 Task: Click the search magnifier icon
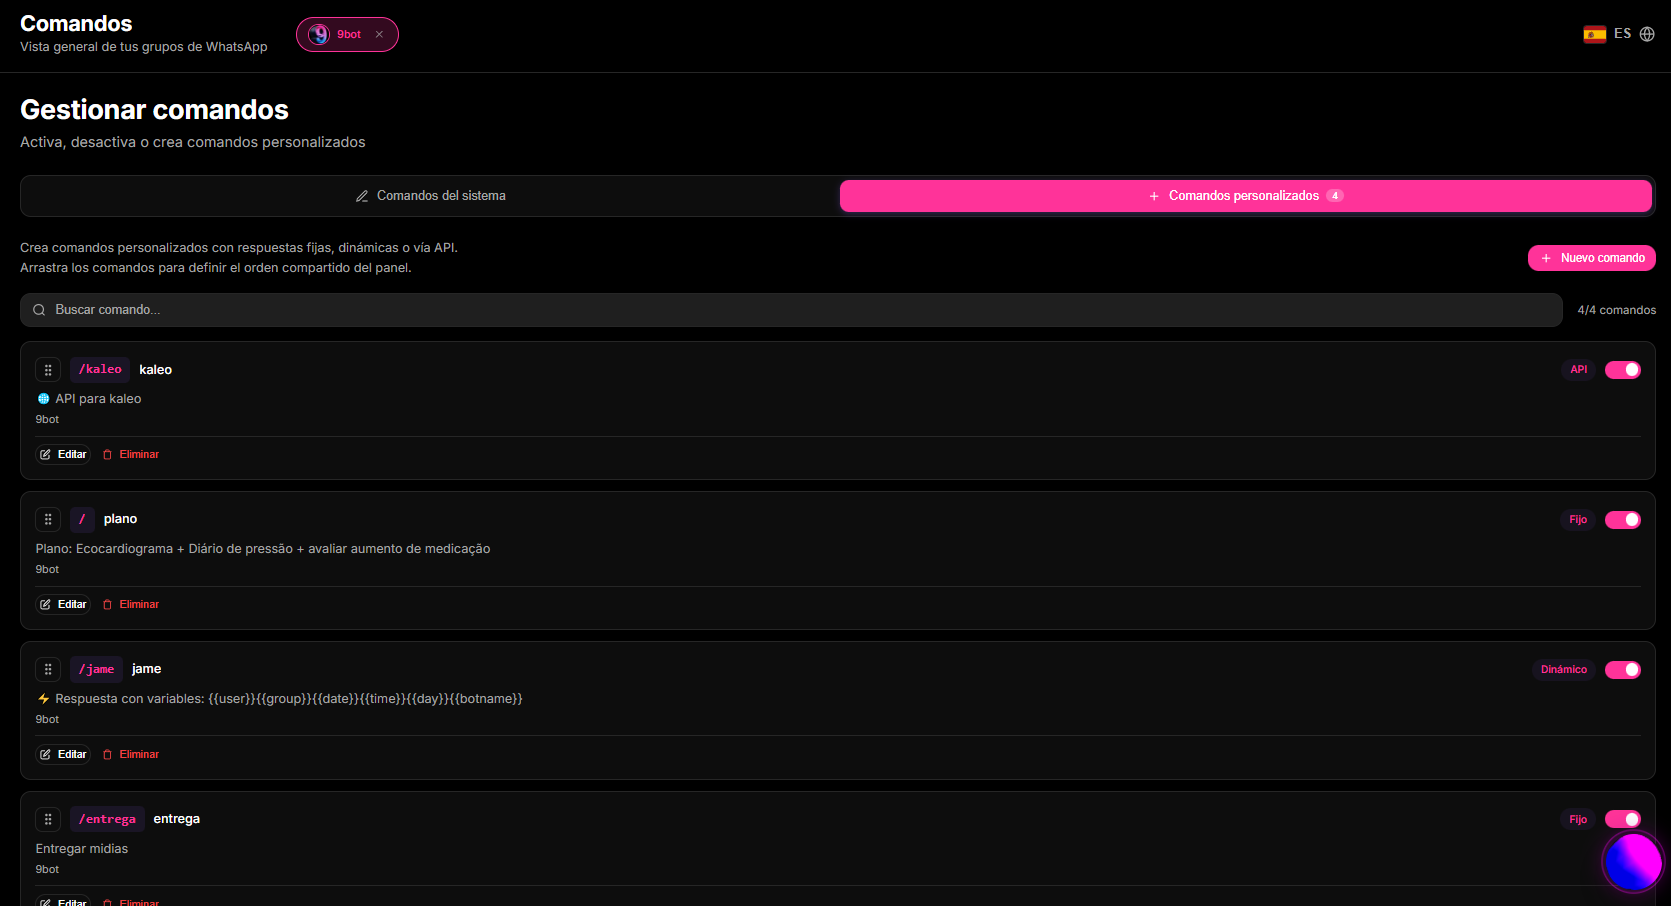(x=39, y=310)
